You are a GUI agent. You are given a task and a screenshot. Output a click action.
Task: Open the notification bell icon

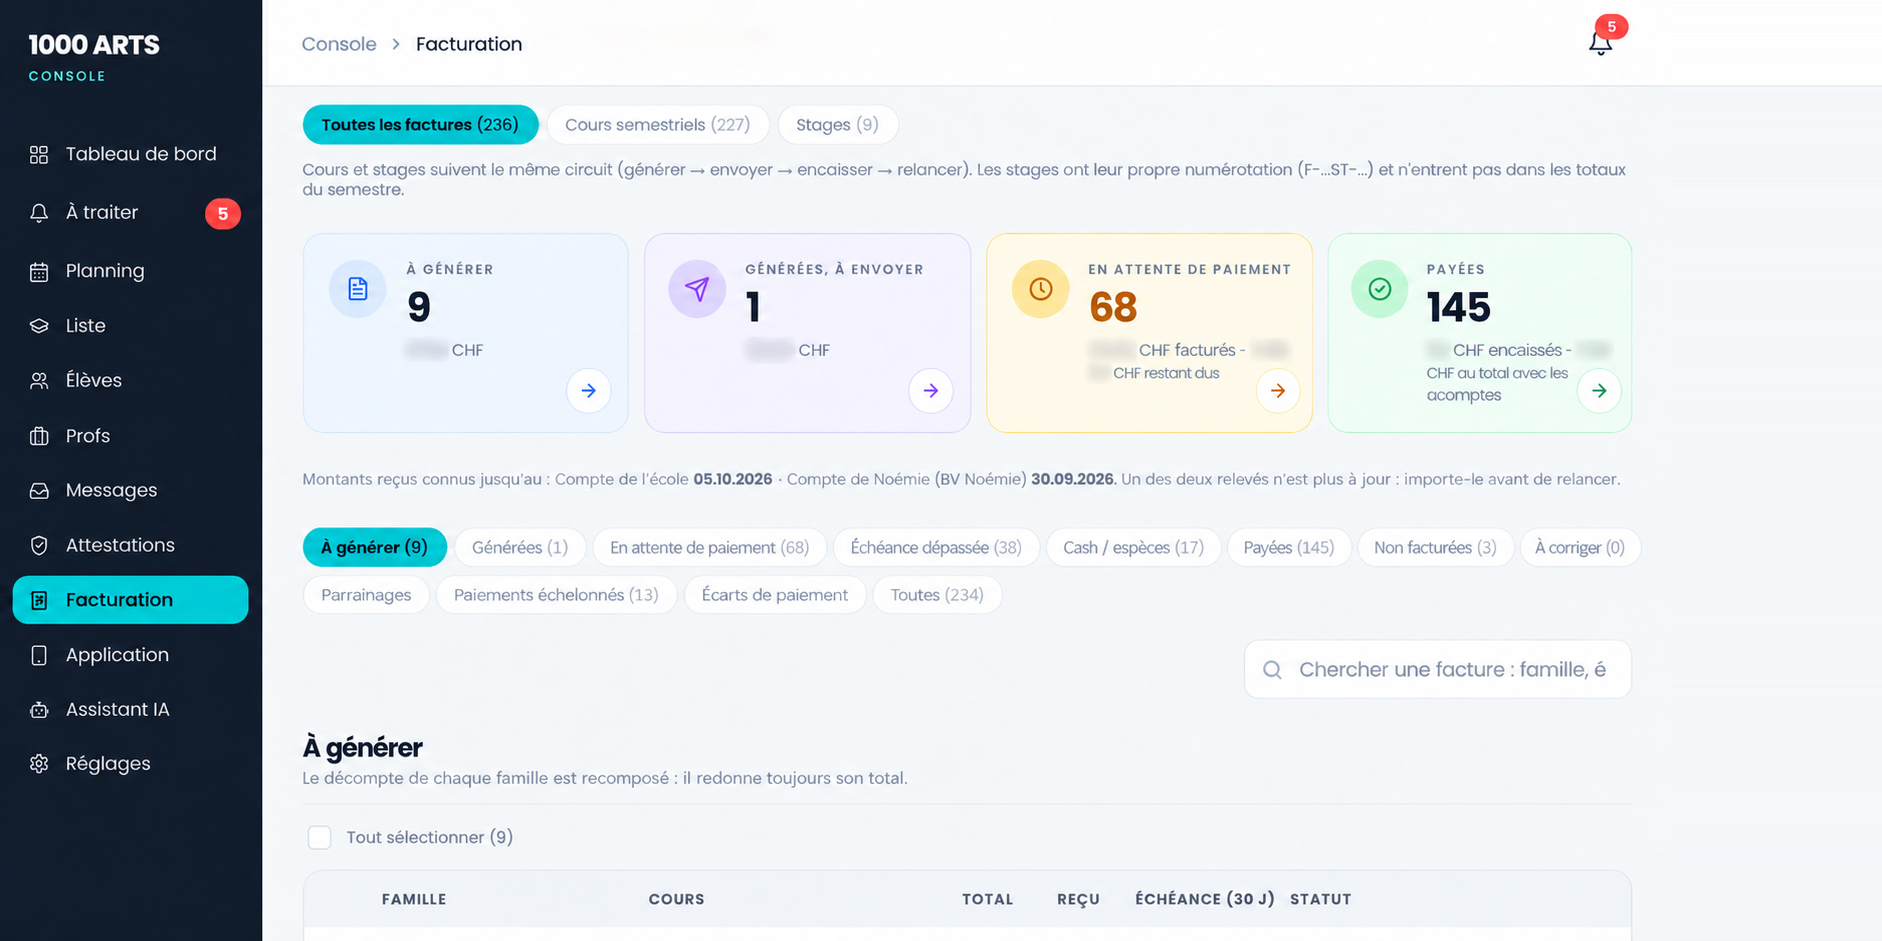click(1600, 43)
